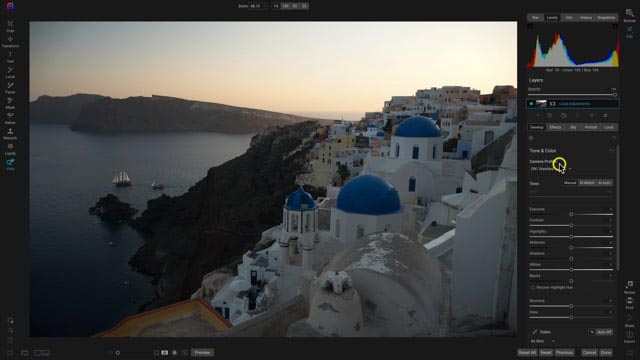Click the Color eyedropper icon
640x360 pixels.
(534, 332)
